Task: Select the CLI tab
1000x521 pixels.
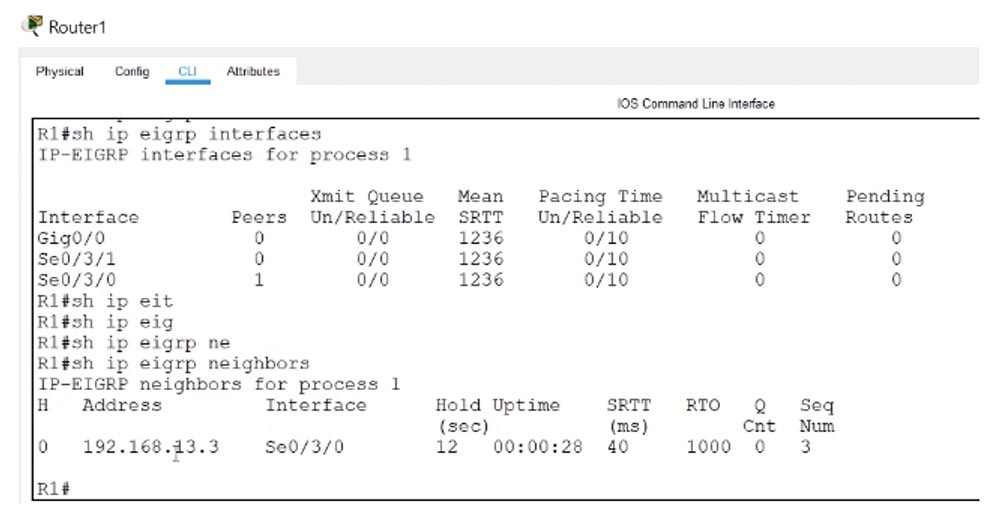Action: click(188, 71)
